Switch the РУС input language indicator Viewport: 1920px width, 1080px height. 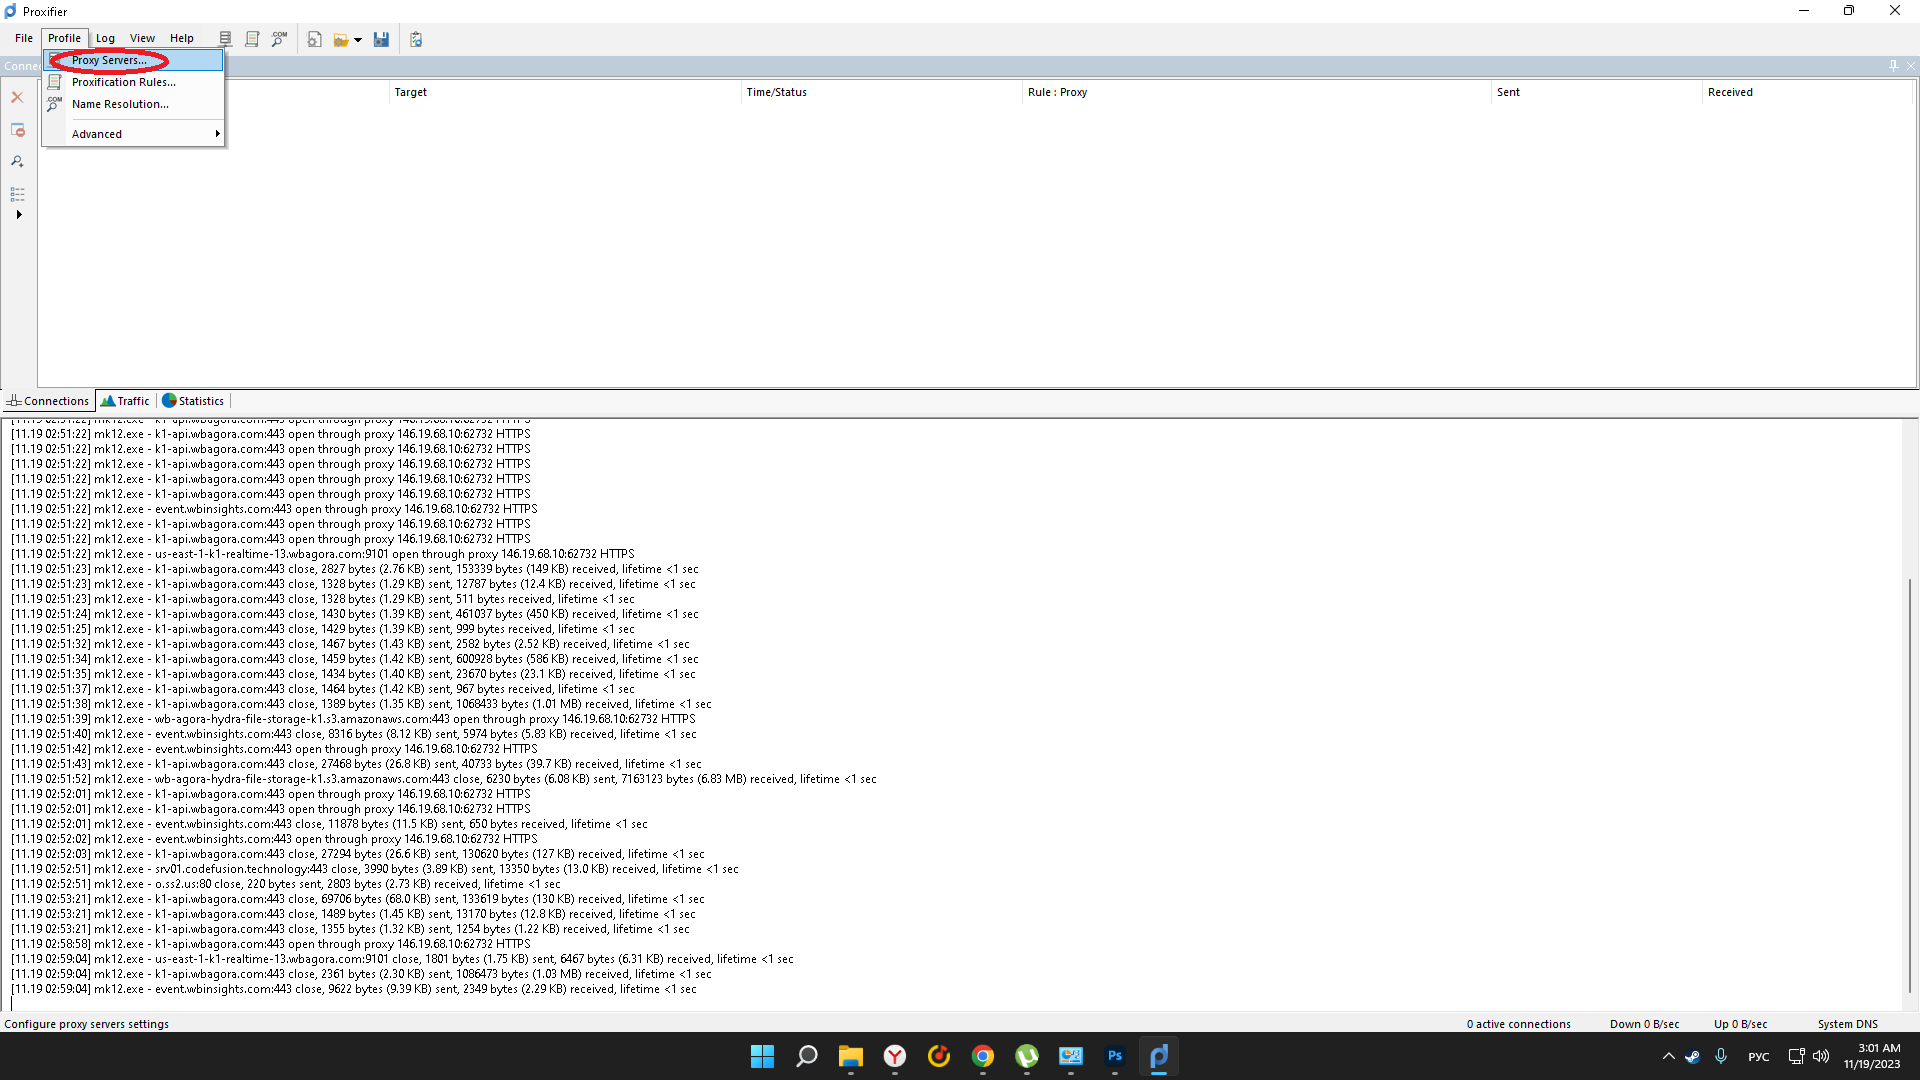point(1758,1057)
